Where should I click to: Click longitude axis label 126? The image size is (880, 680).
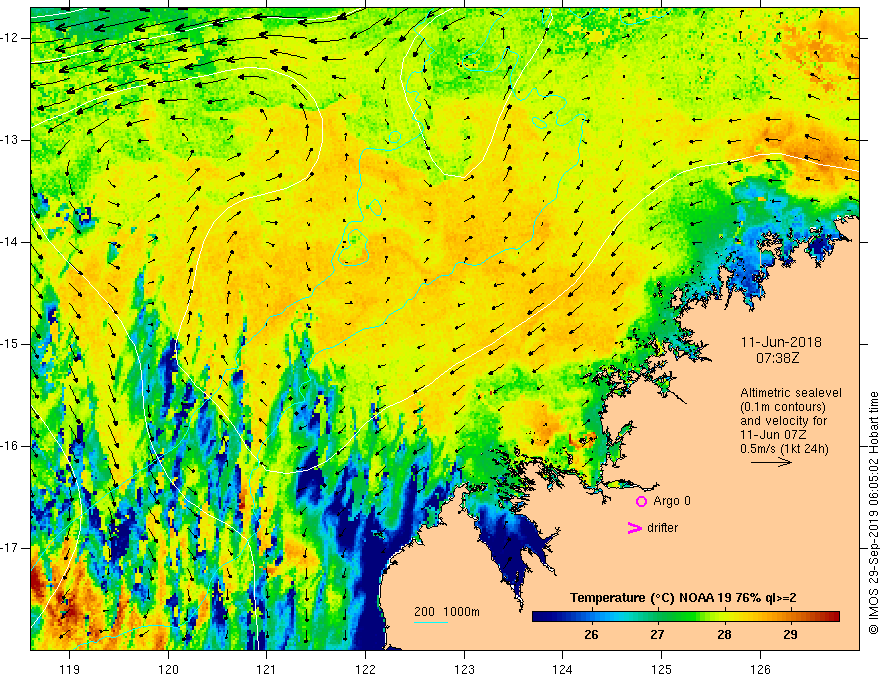point(760,669)
